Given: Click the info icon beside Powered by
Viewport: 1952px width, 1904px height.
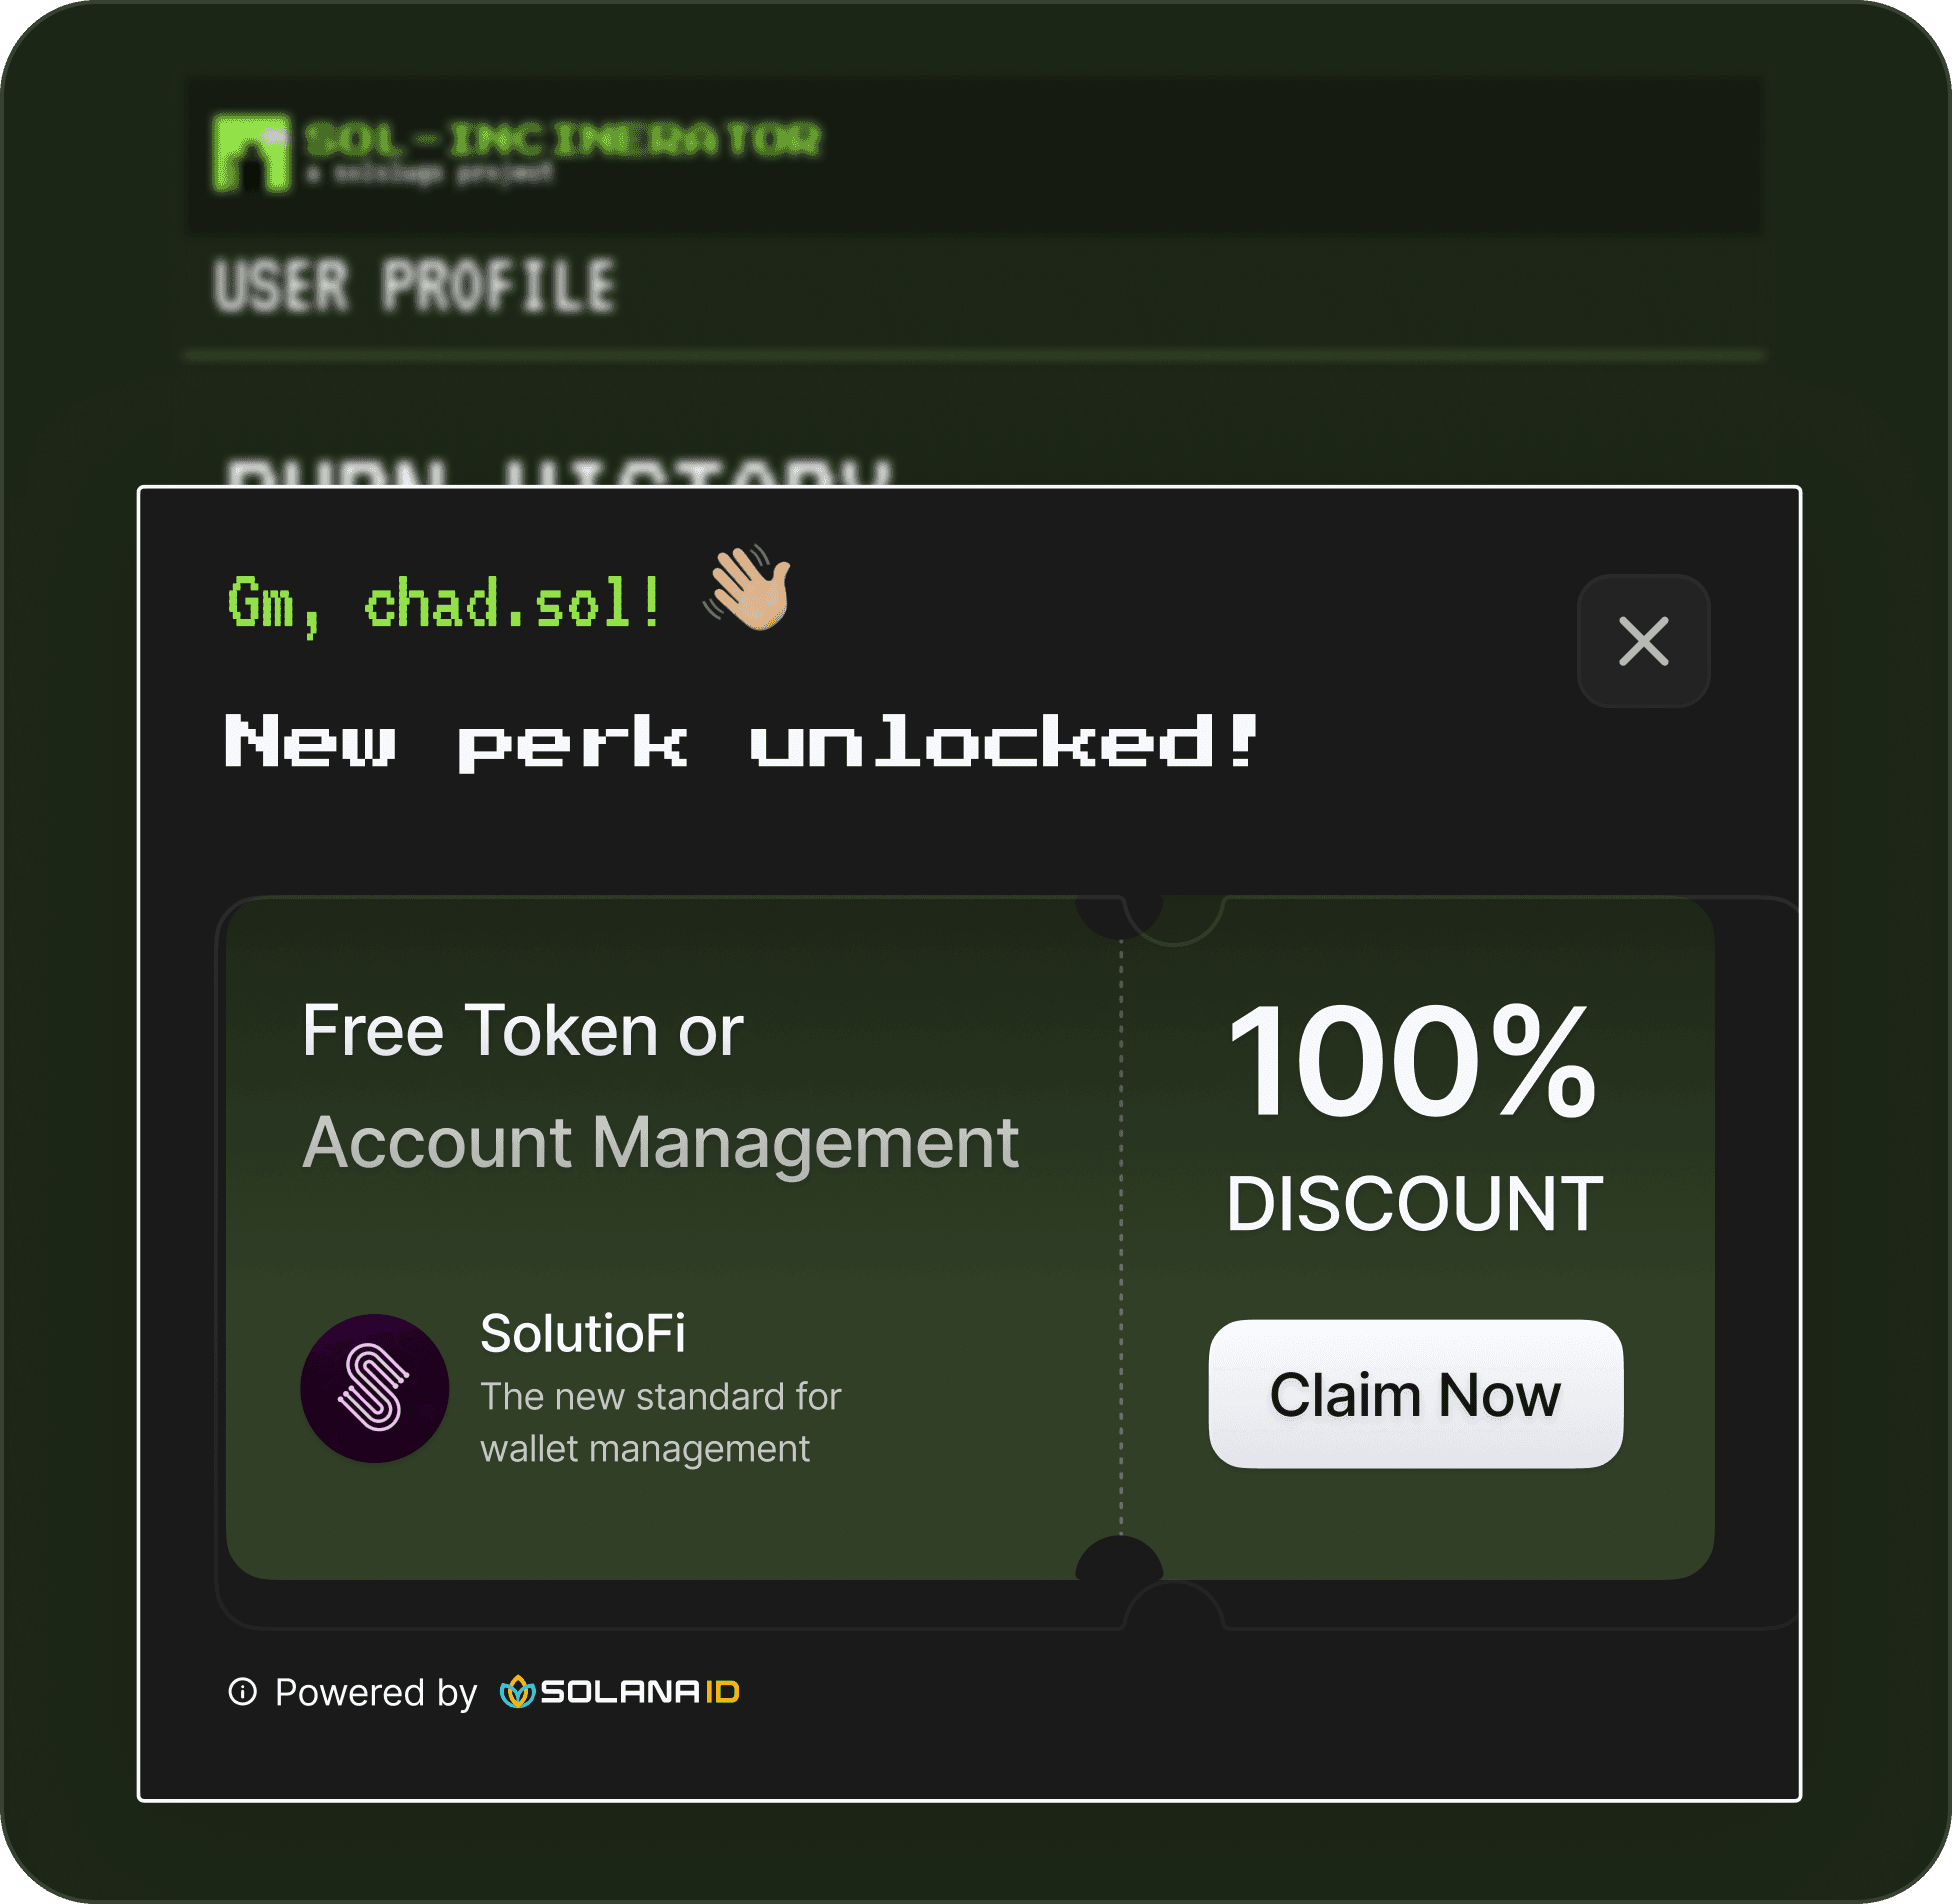Looking at the screenshot, I should click(242, 1691).
